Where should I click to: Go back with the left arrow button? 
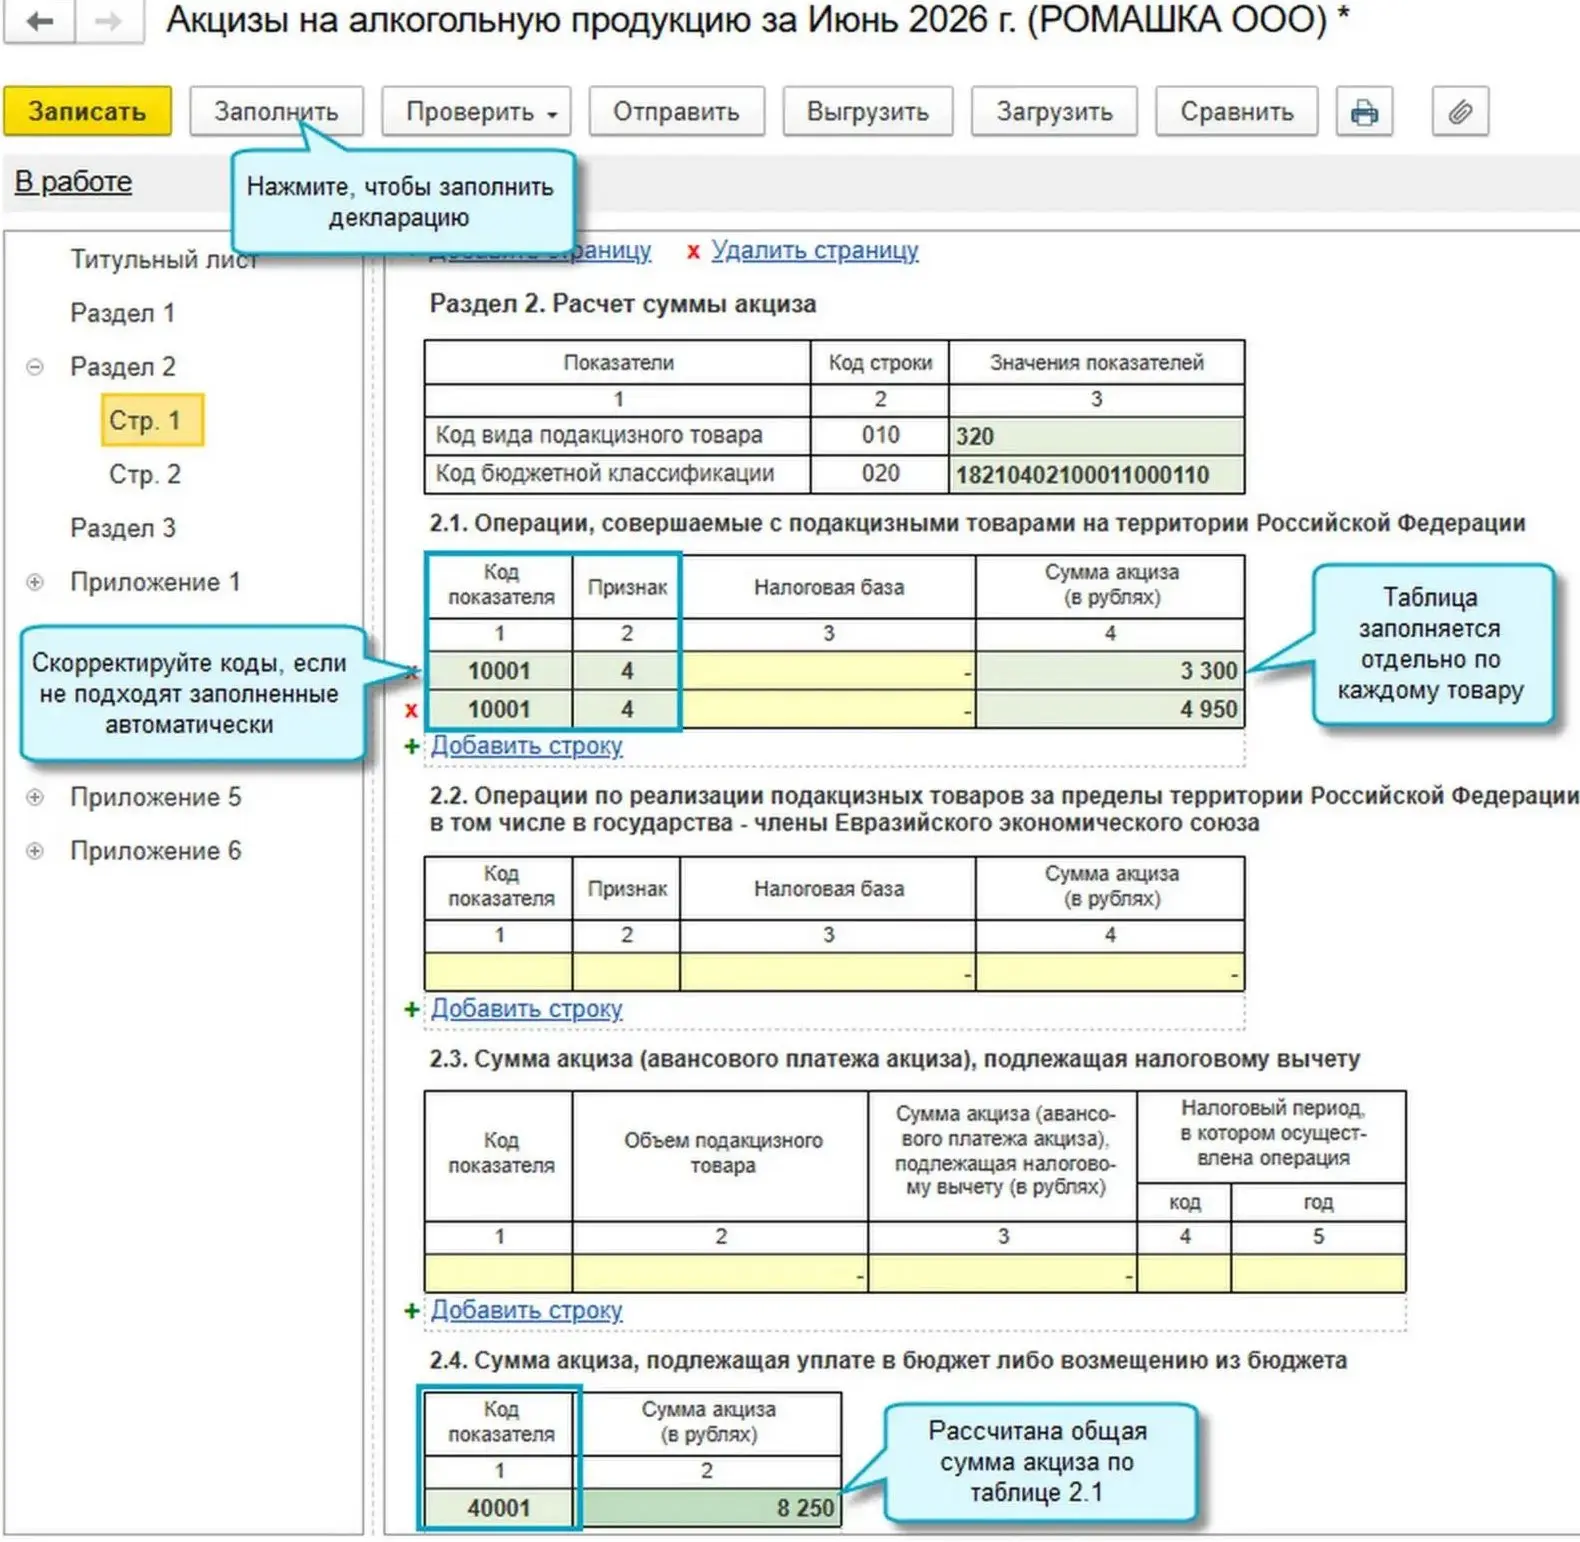[x=40, y=21]
